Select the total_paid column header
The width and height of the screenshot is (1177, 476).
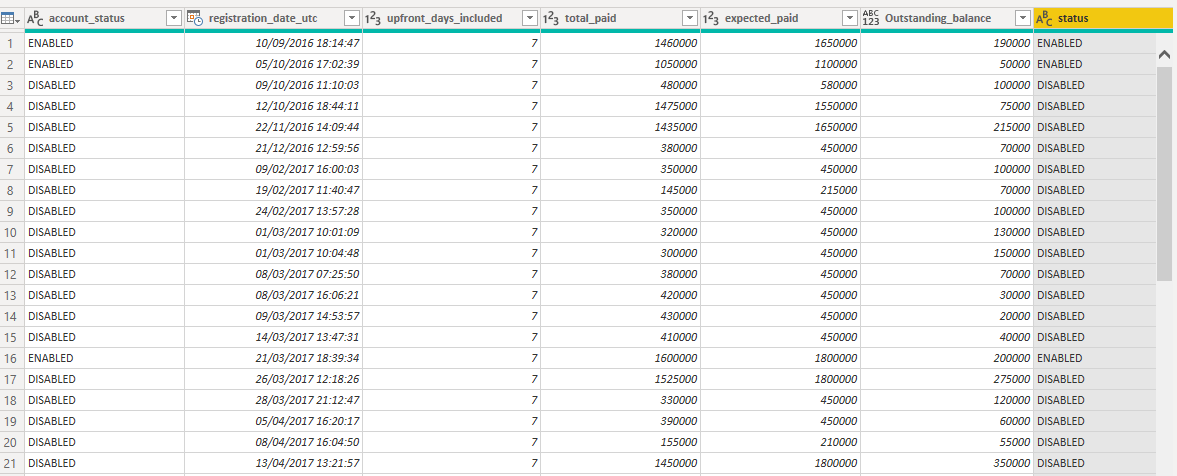point(620,18)
